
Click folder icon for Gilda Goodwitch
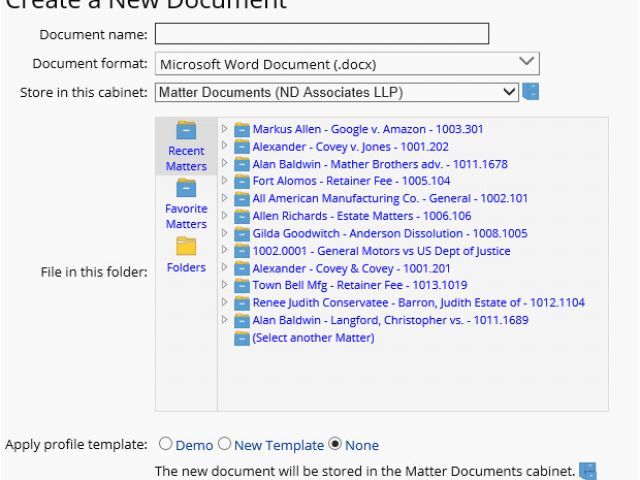pos(242,234)
